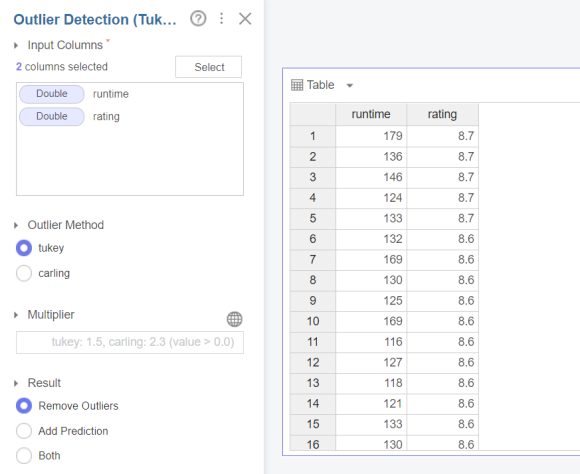
Task: Select row header 15 in the table
Action: [x=313, y=424]
